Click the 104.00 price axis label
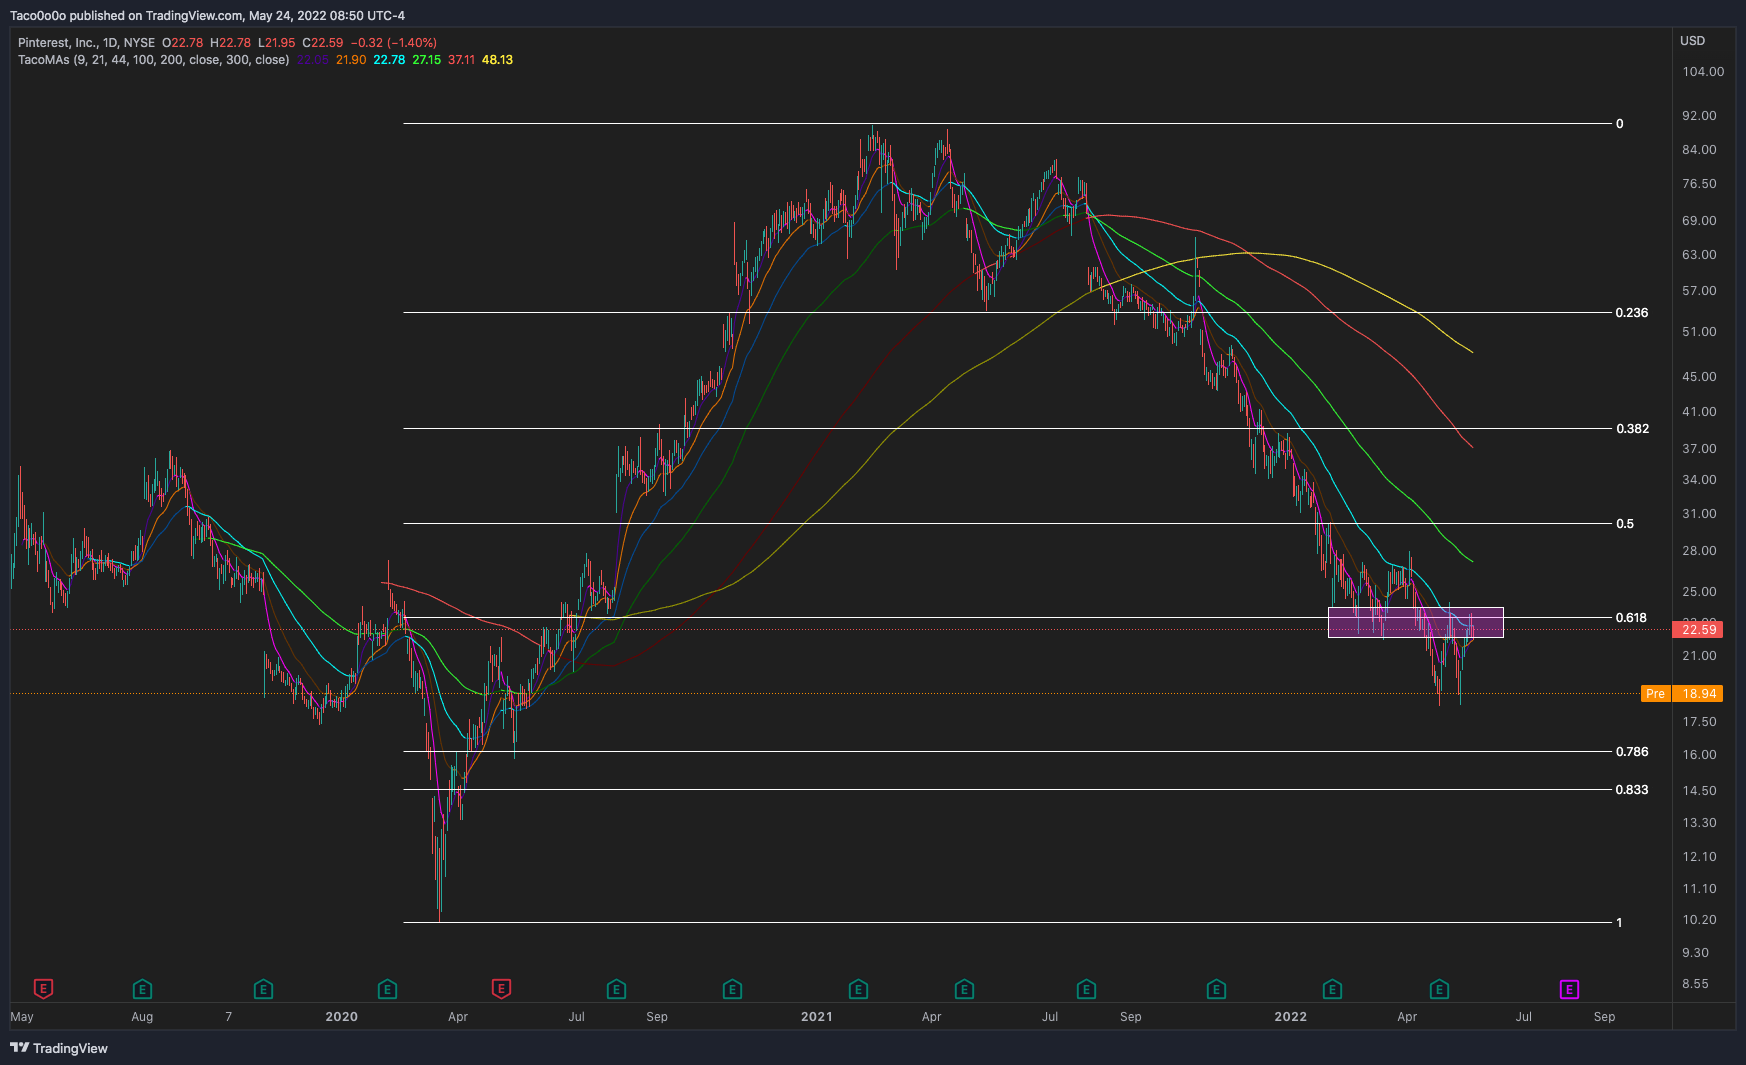Screen dimensions: 1746x1065 [x=1703, y=72]
